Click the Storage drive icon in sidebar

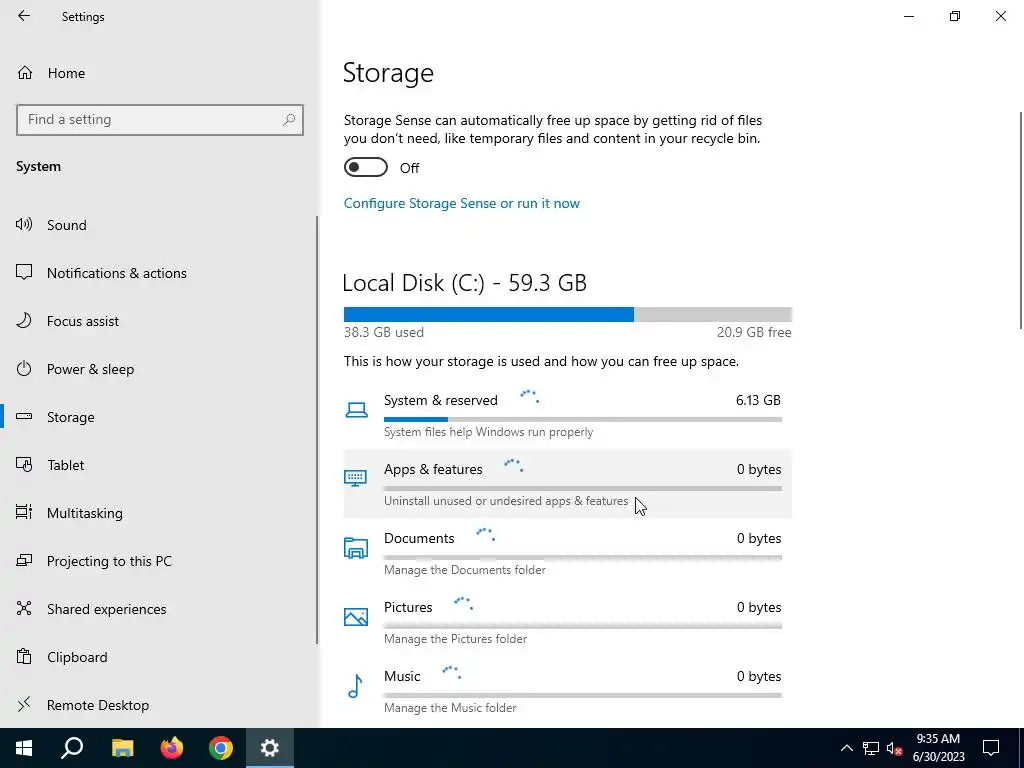pyautogui.click(x=24, y=417)
